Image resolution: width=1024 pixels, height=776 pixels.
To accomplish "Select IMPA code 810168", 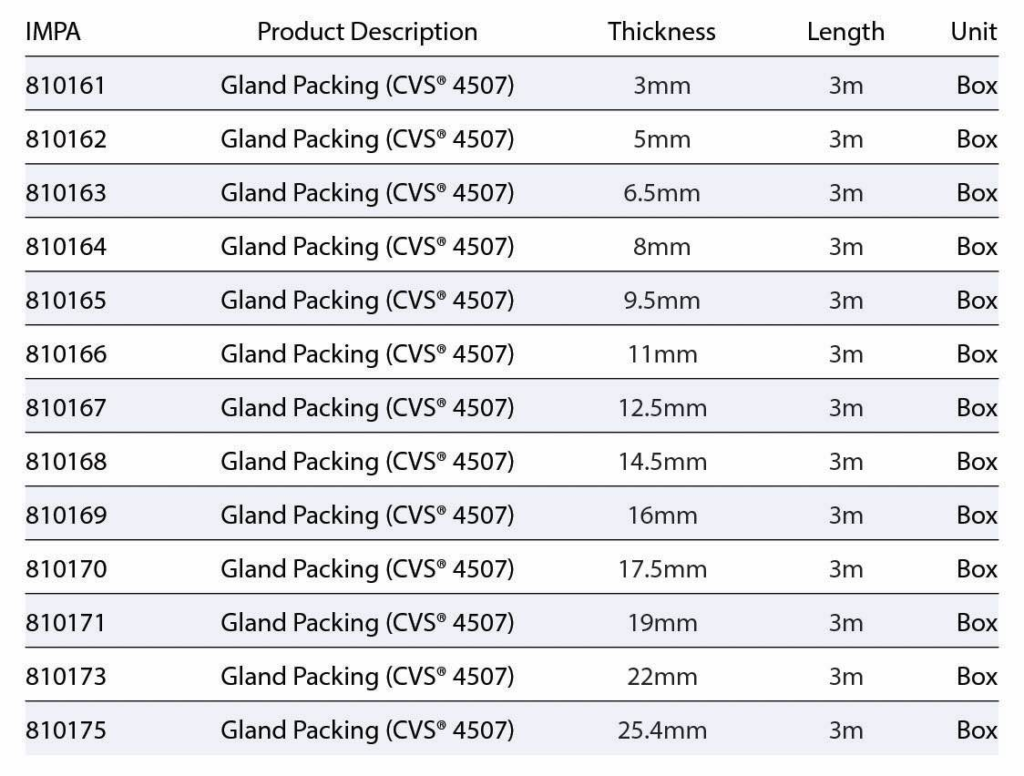I will point(65,462).
